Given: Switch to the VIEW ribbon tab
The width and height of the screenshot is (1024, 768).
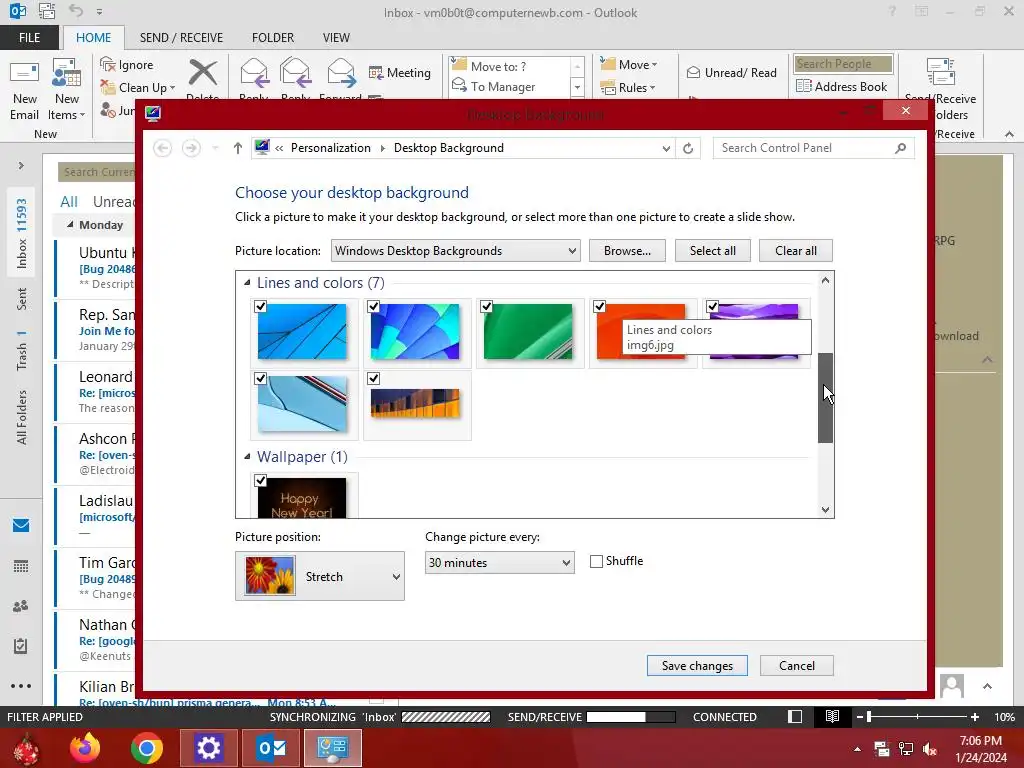Looking at the screenshot, I should pos(336,37).
